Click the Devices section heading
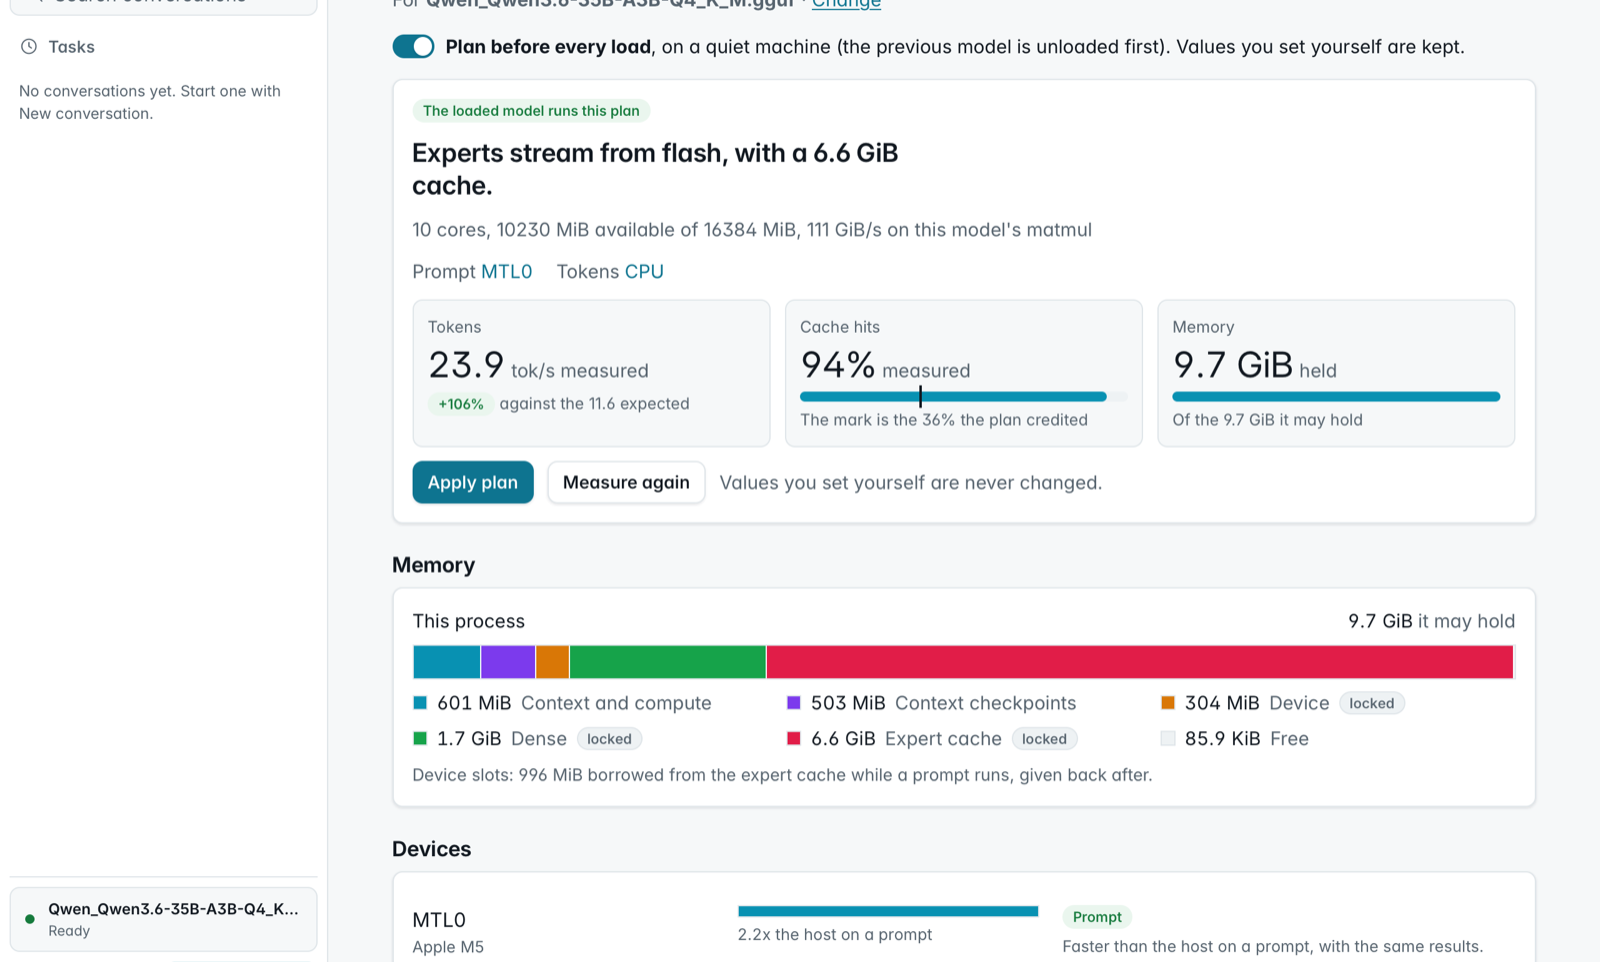This screenshot has width=1600, height=962. tap(432, 849)
